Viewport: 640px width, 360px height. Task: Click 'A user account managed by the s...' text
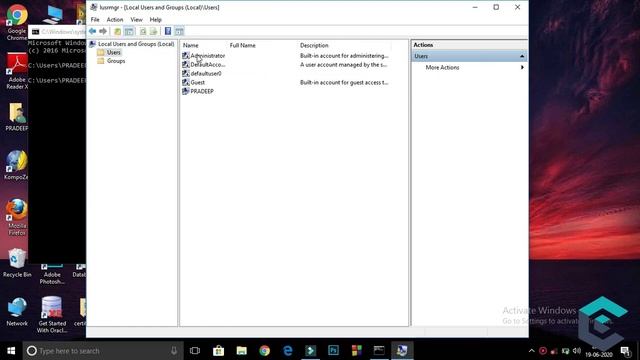coord(343,64)
